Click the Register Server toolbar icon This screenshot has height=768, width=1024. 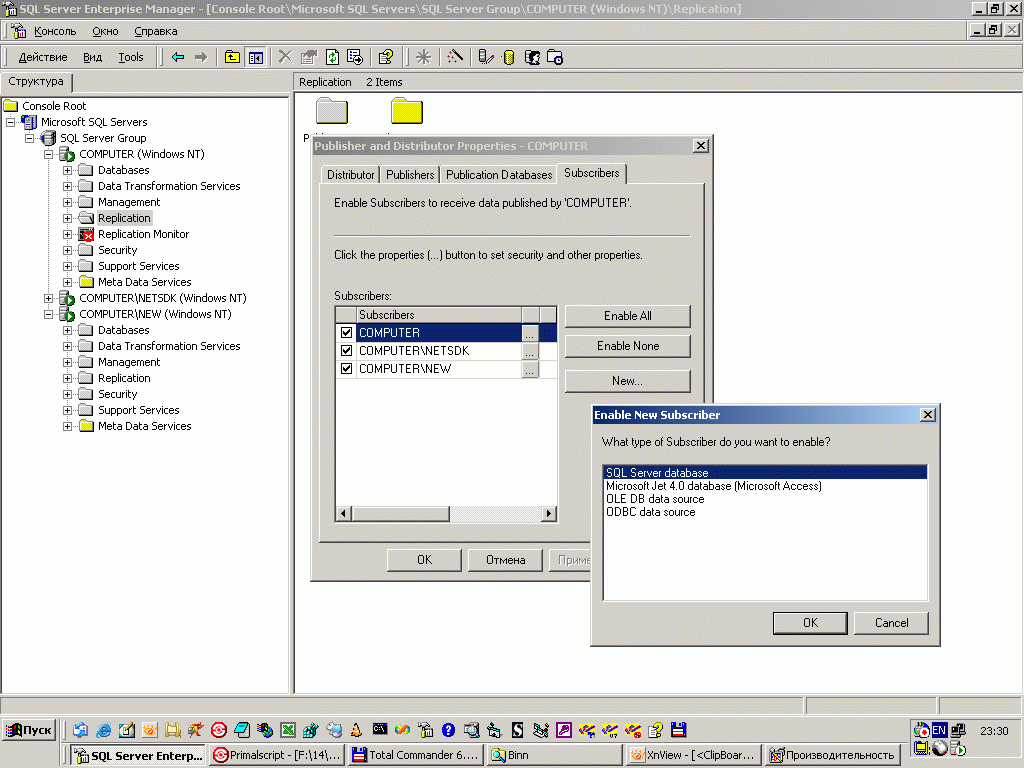485,57
